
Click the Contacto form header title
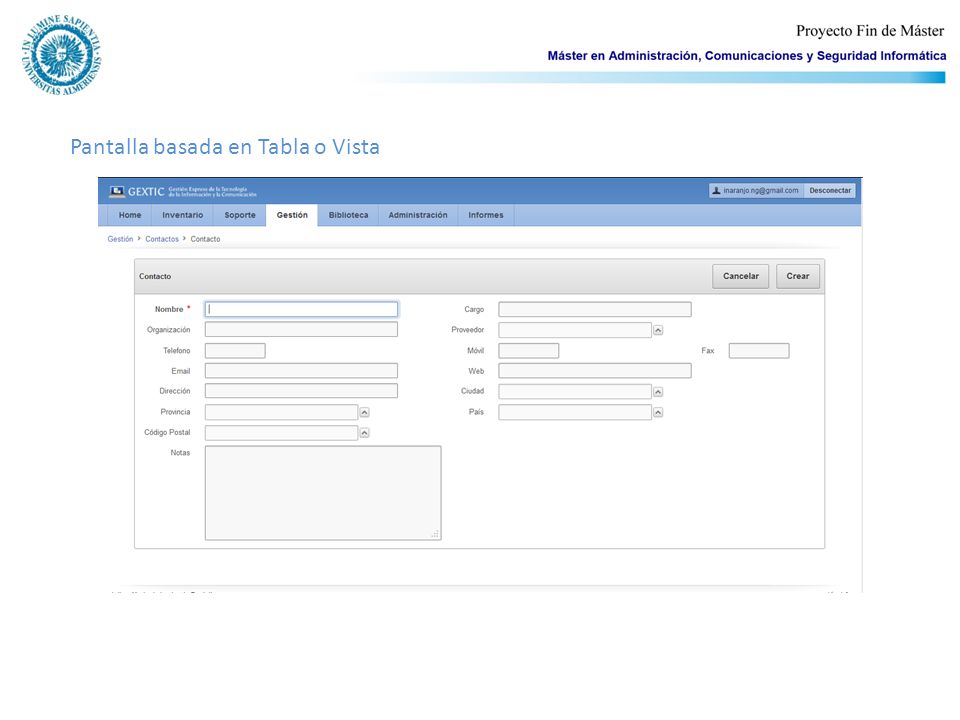coord(155,276)
